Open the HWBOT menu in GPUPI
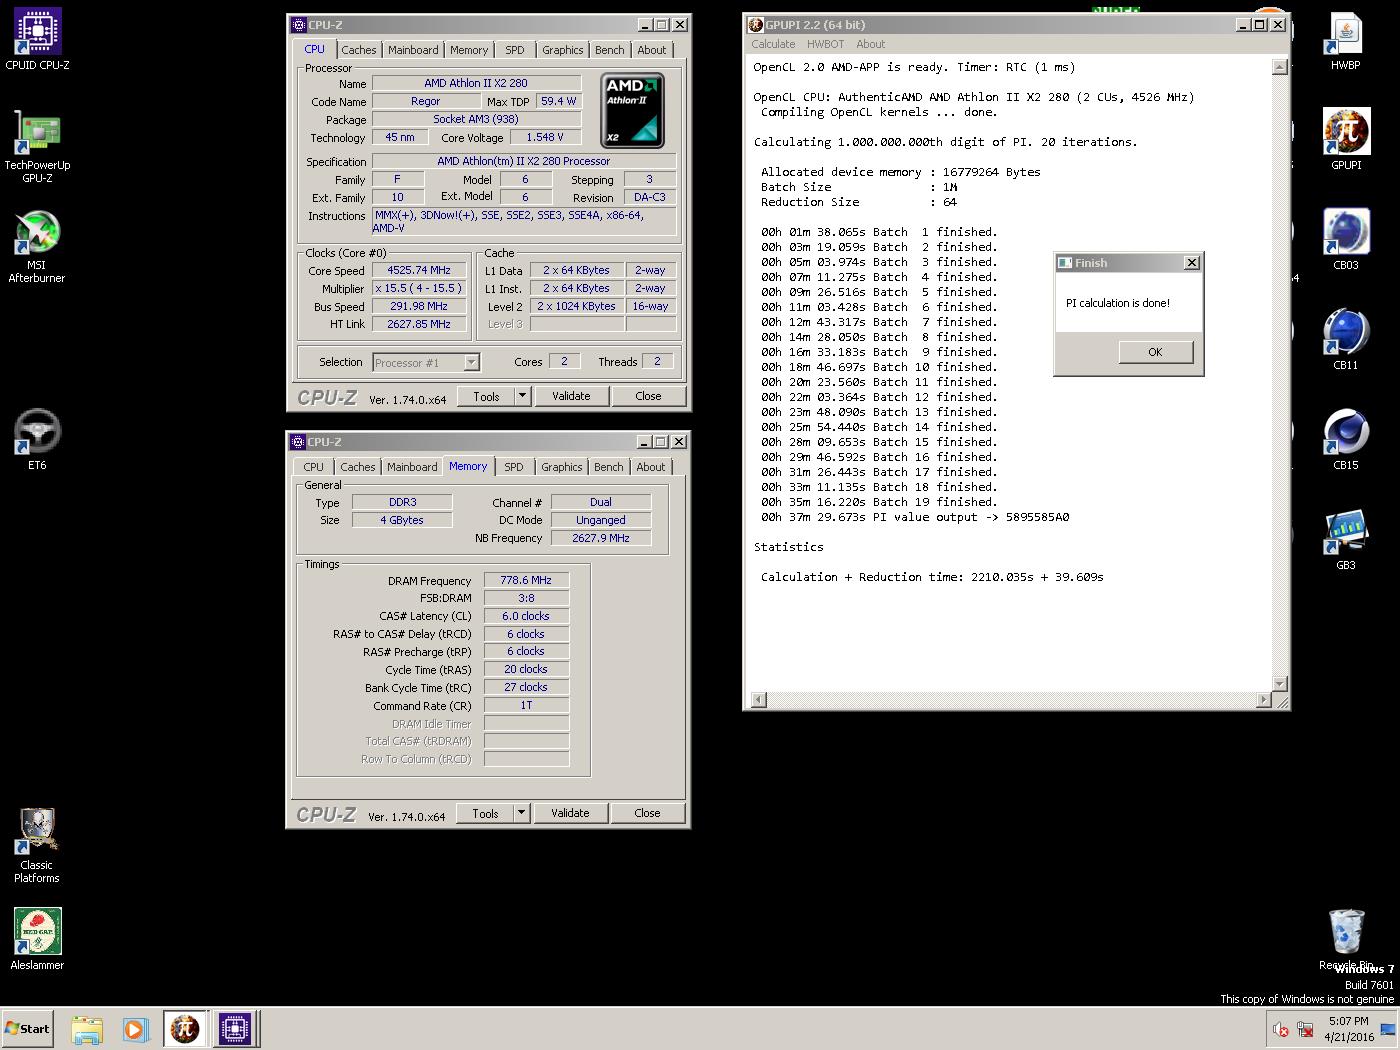Screen dimensions: 1400x1050 (x=825, y=44)
